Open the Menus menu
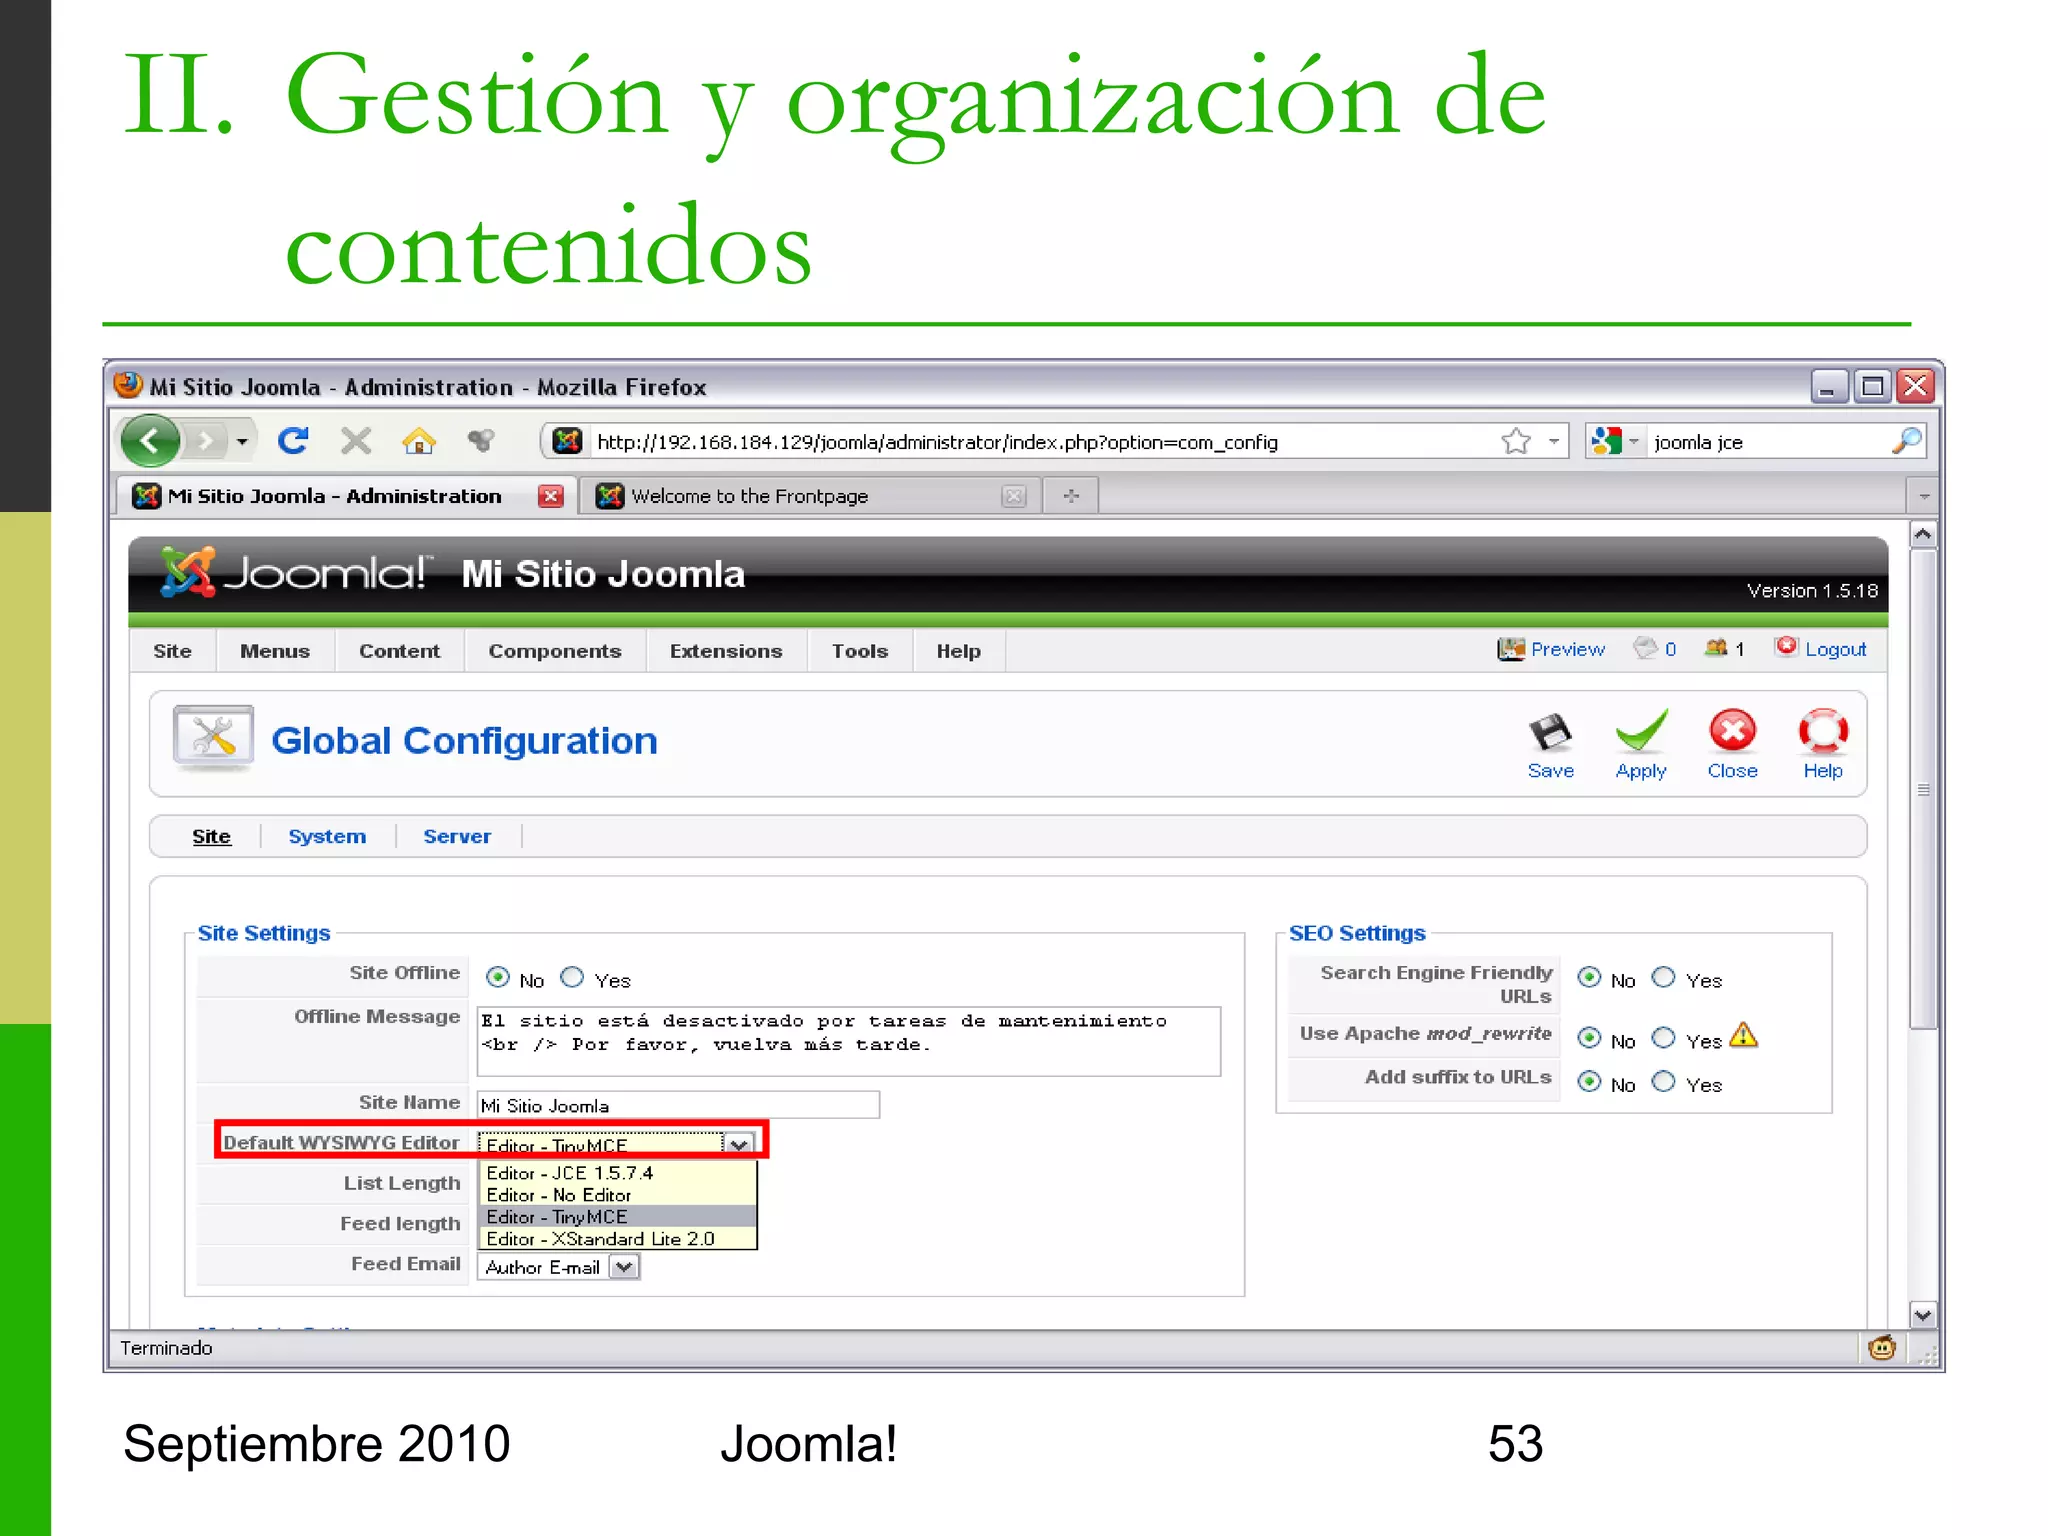 coord(275,651)
